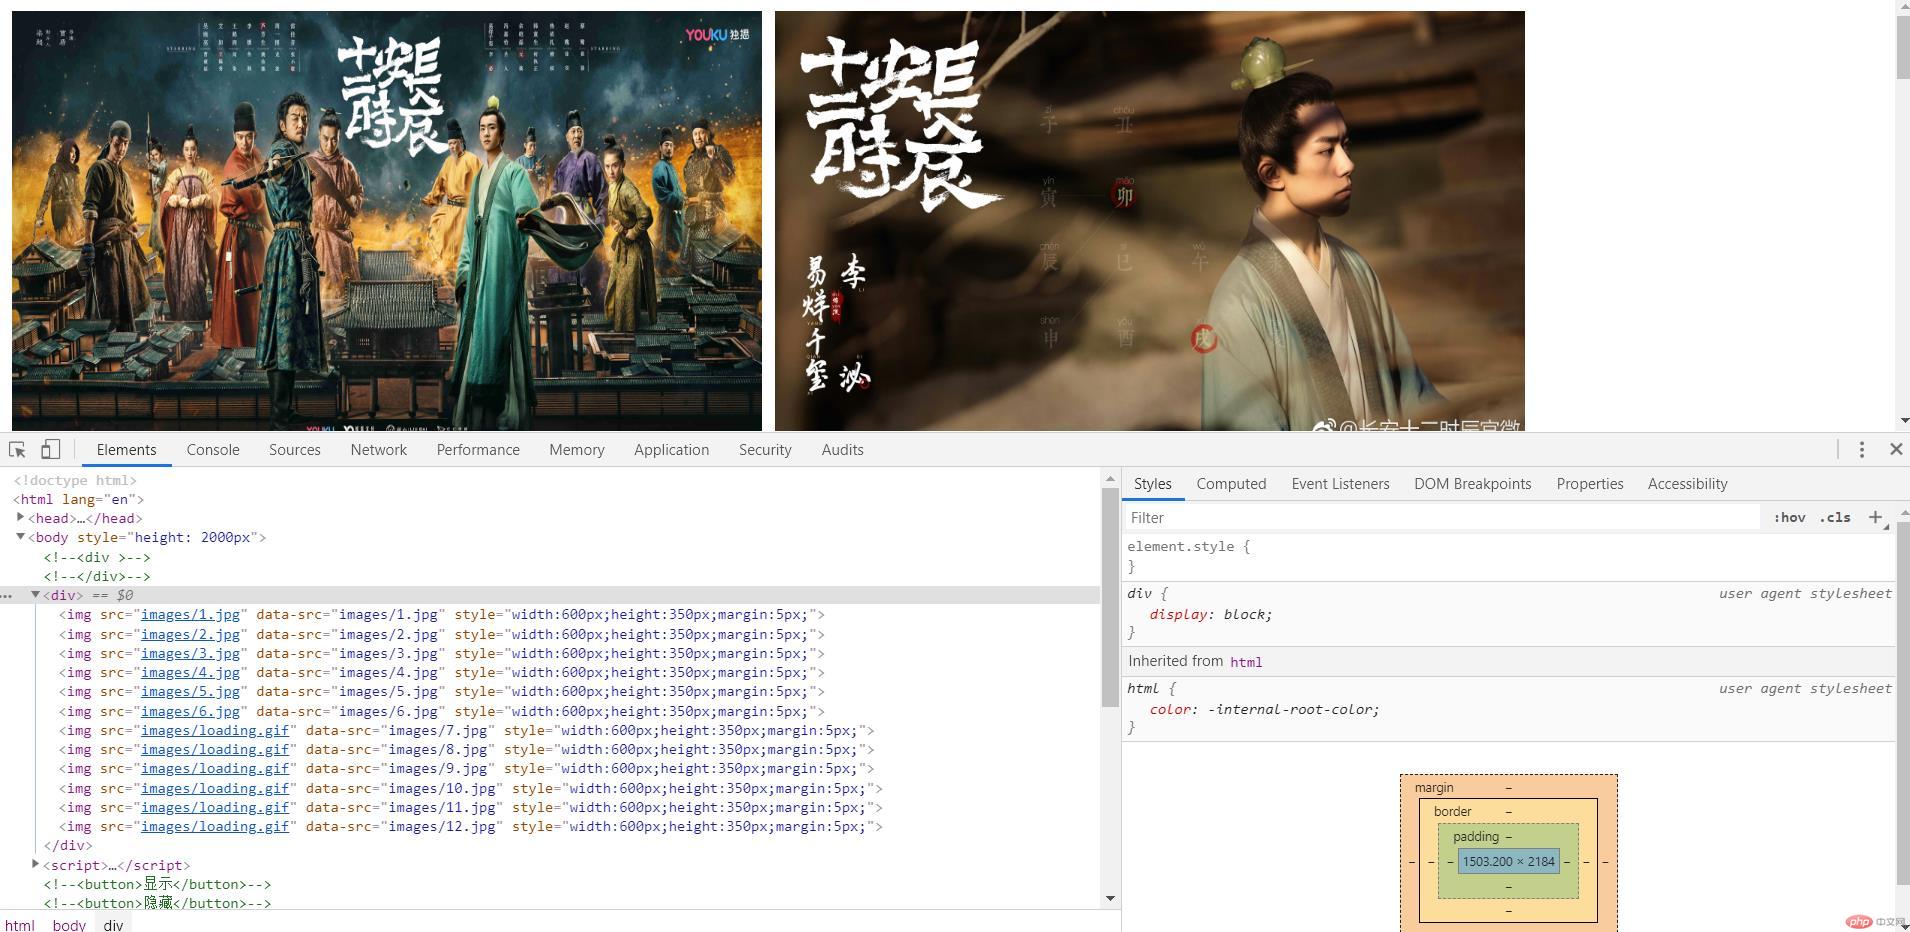Image resolution: width=1910 pixels, height=932 pixels.
Task: Go to the Performance tab
Action: (478, 450)
